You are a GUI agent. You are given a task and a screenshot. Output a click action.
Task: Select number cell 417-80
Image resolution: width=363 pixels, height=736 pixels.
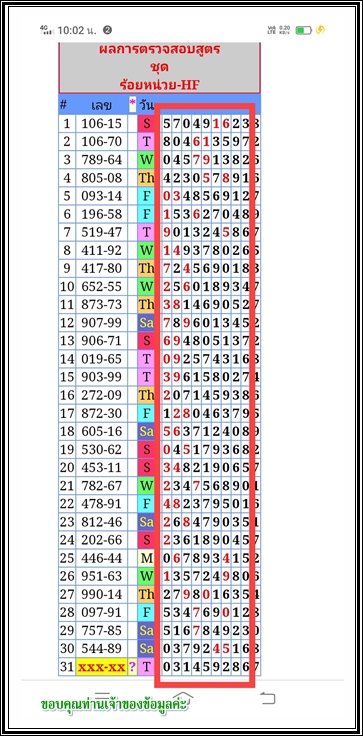point(101,268)
